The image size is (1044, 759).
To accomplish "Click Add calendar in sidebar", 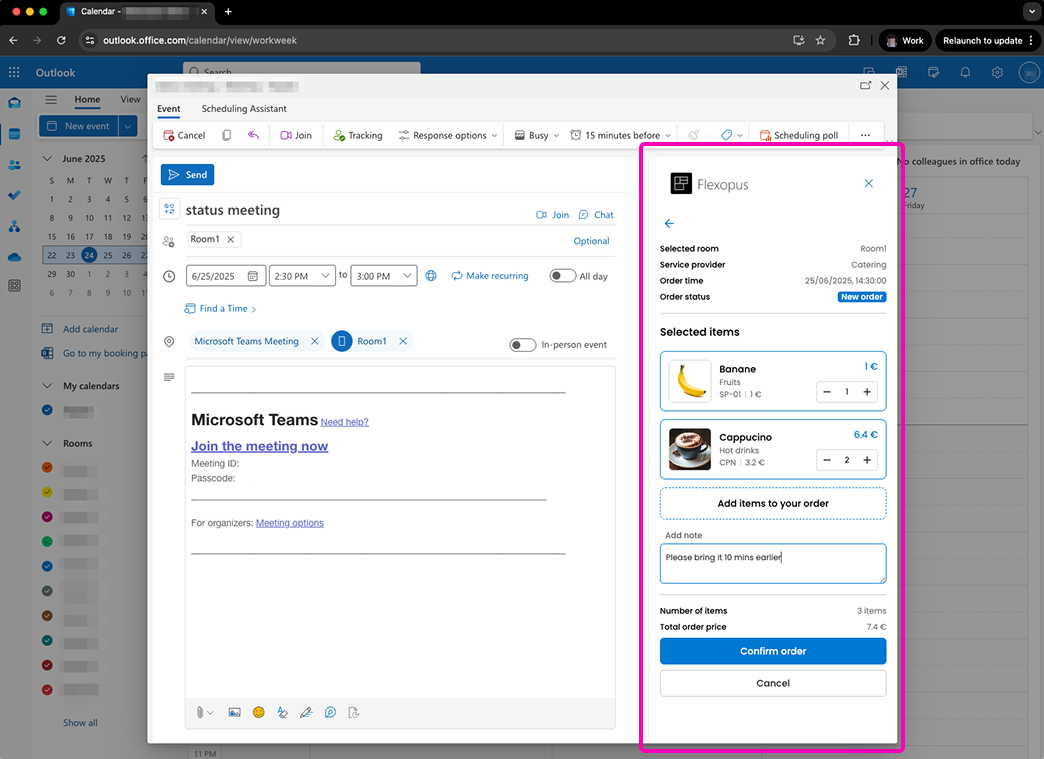I will coord(80,329).
